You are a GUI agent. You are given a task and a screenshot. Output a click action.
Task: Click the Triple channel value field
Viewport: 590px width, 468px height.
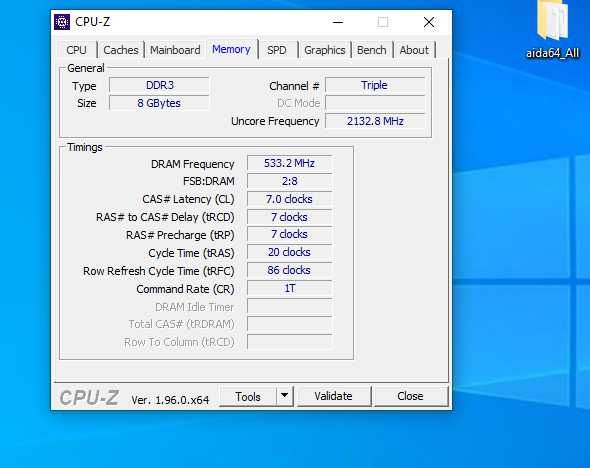coord(375,85)
